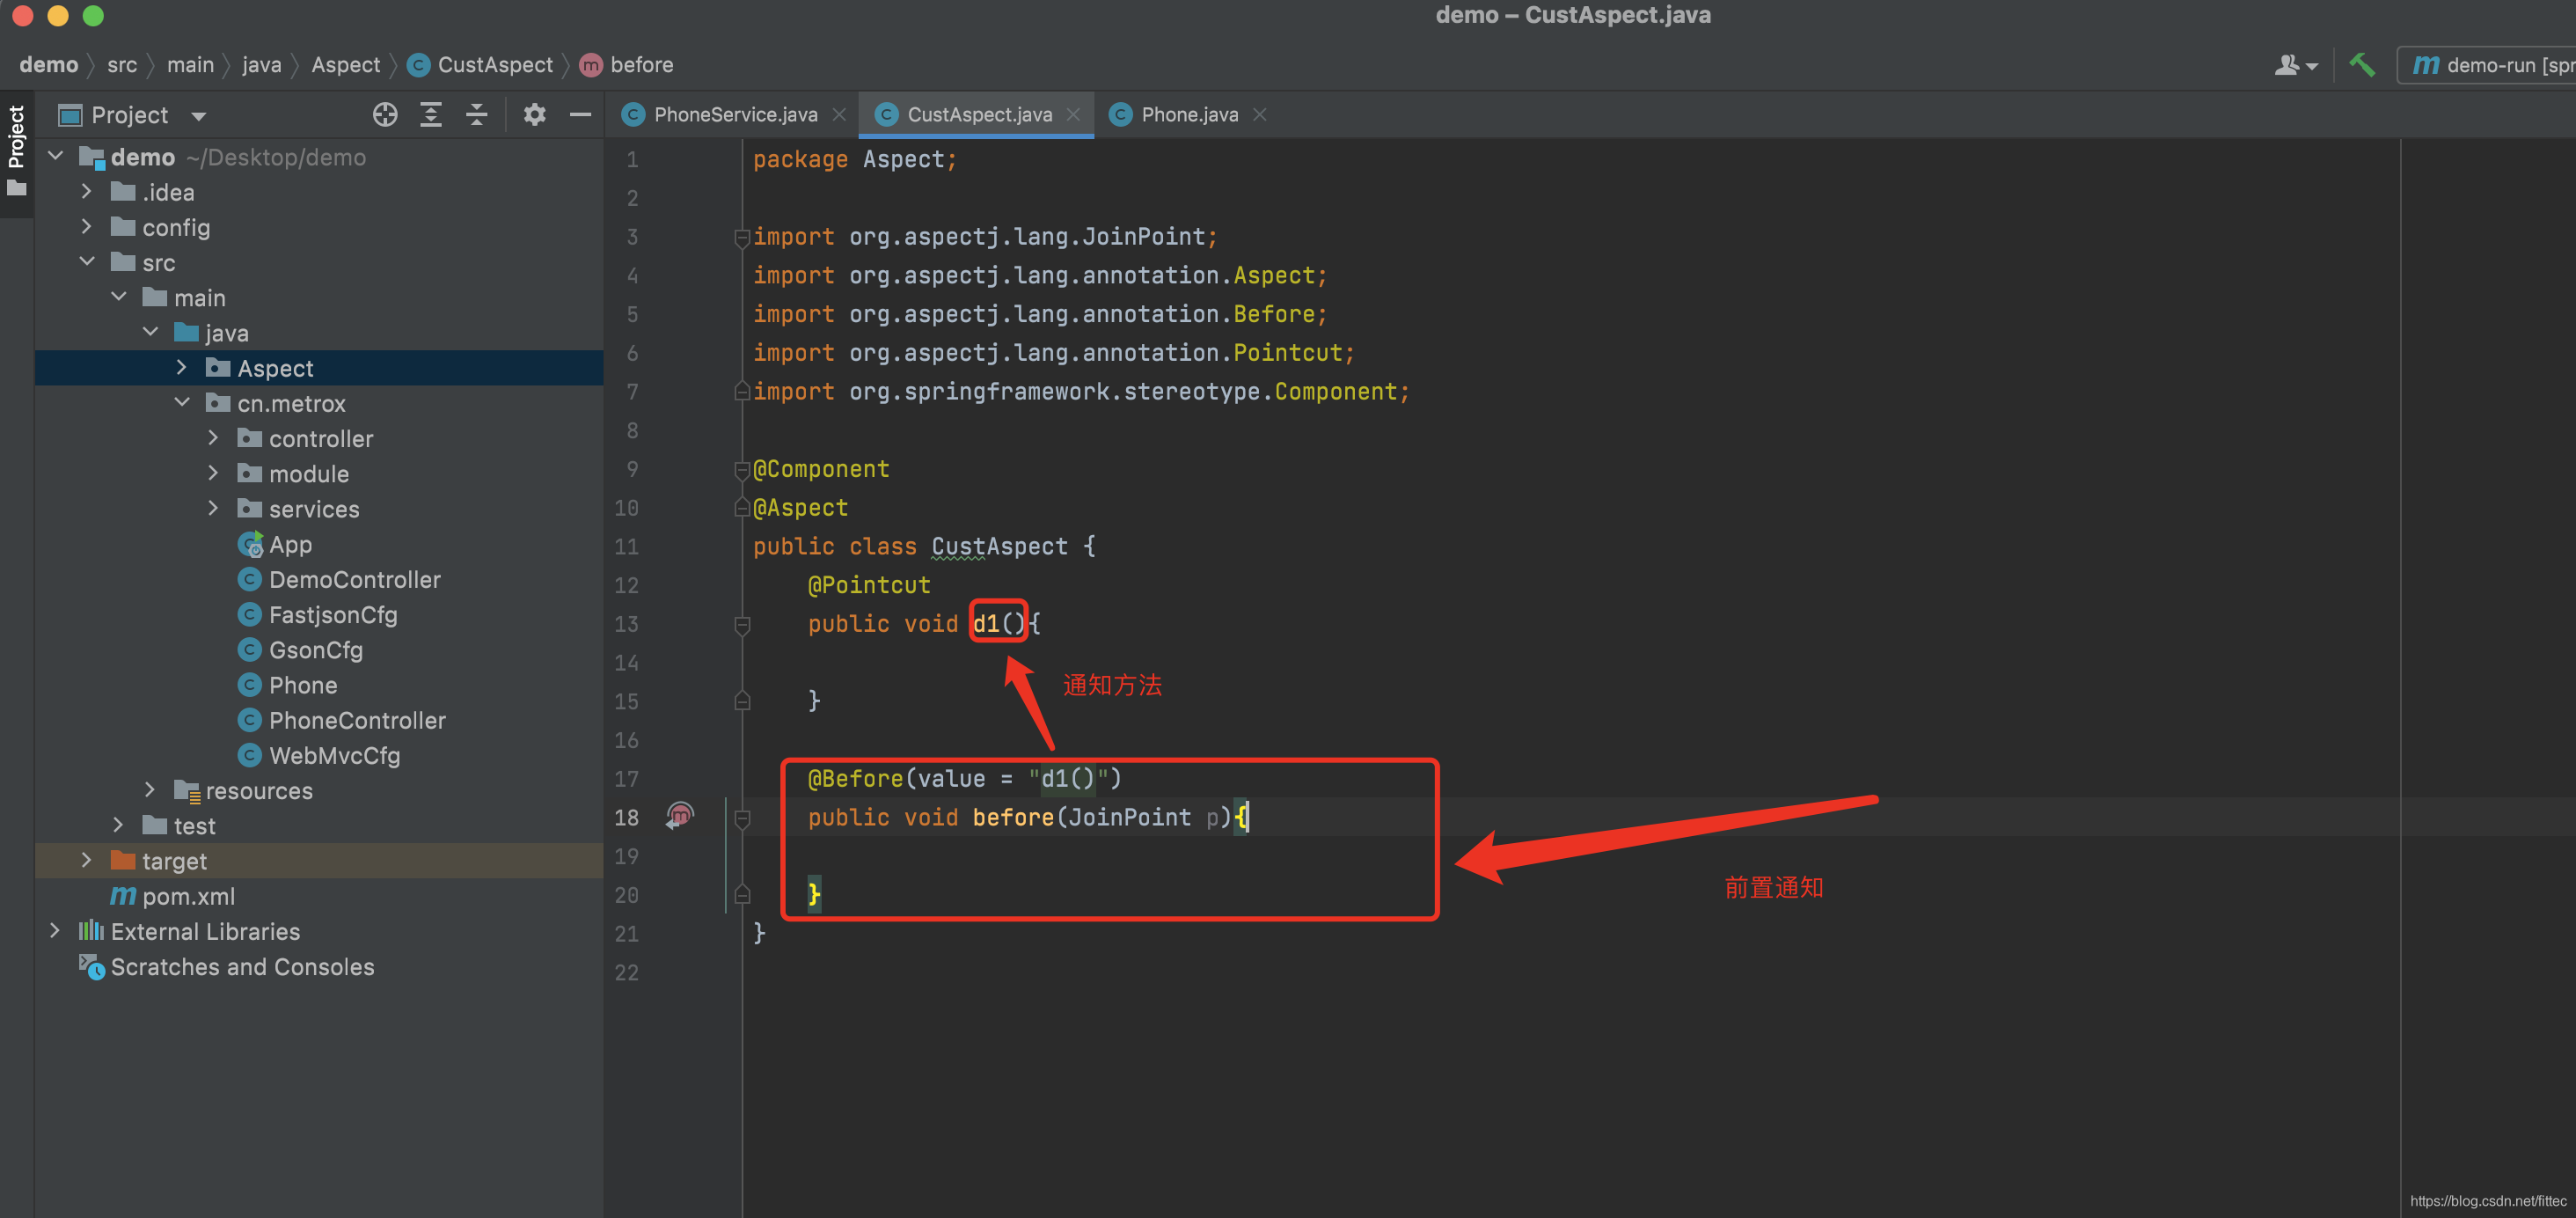Click src in the breadcrumb bar

pos(122,65)
